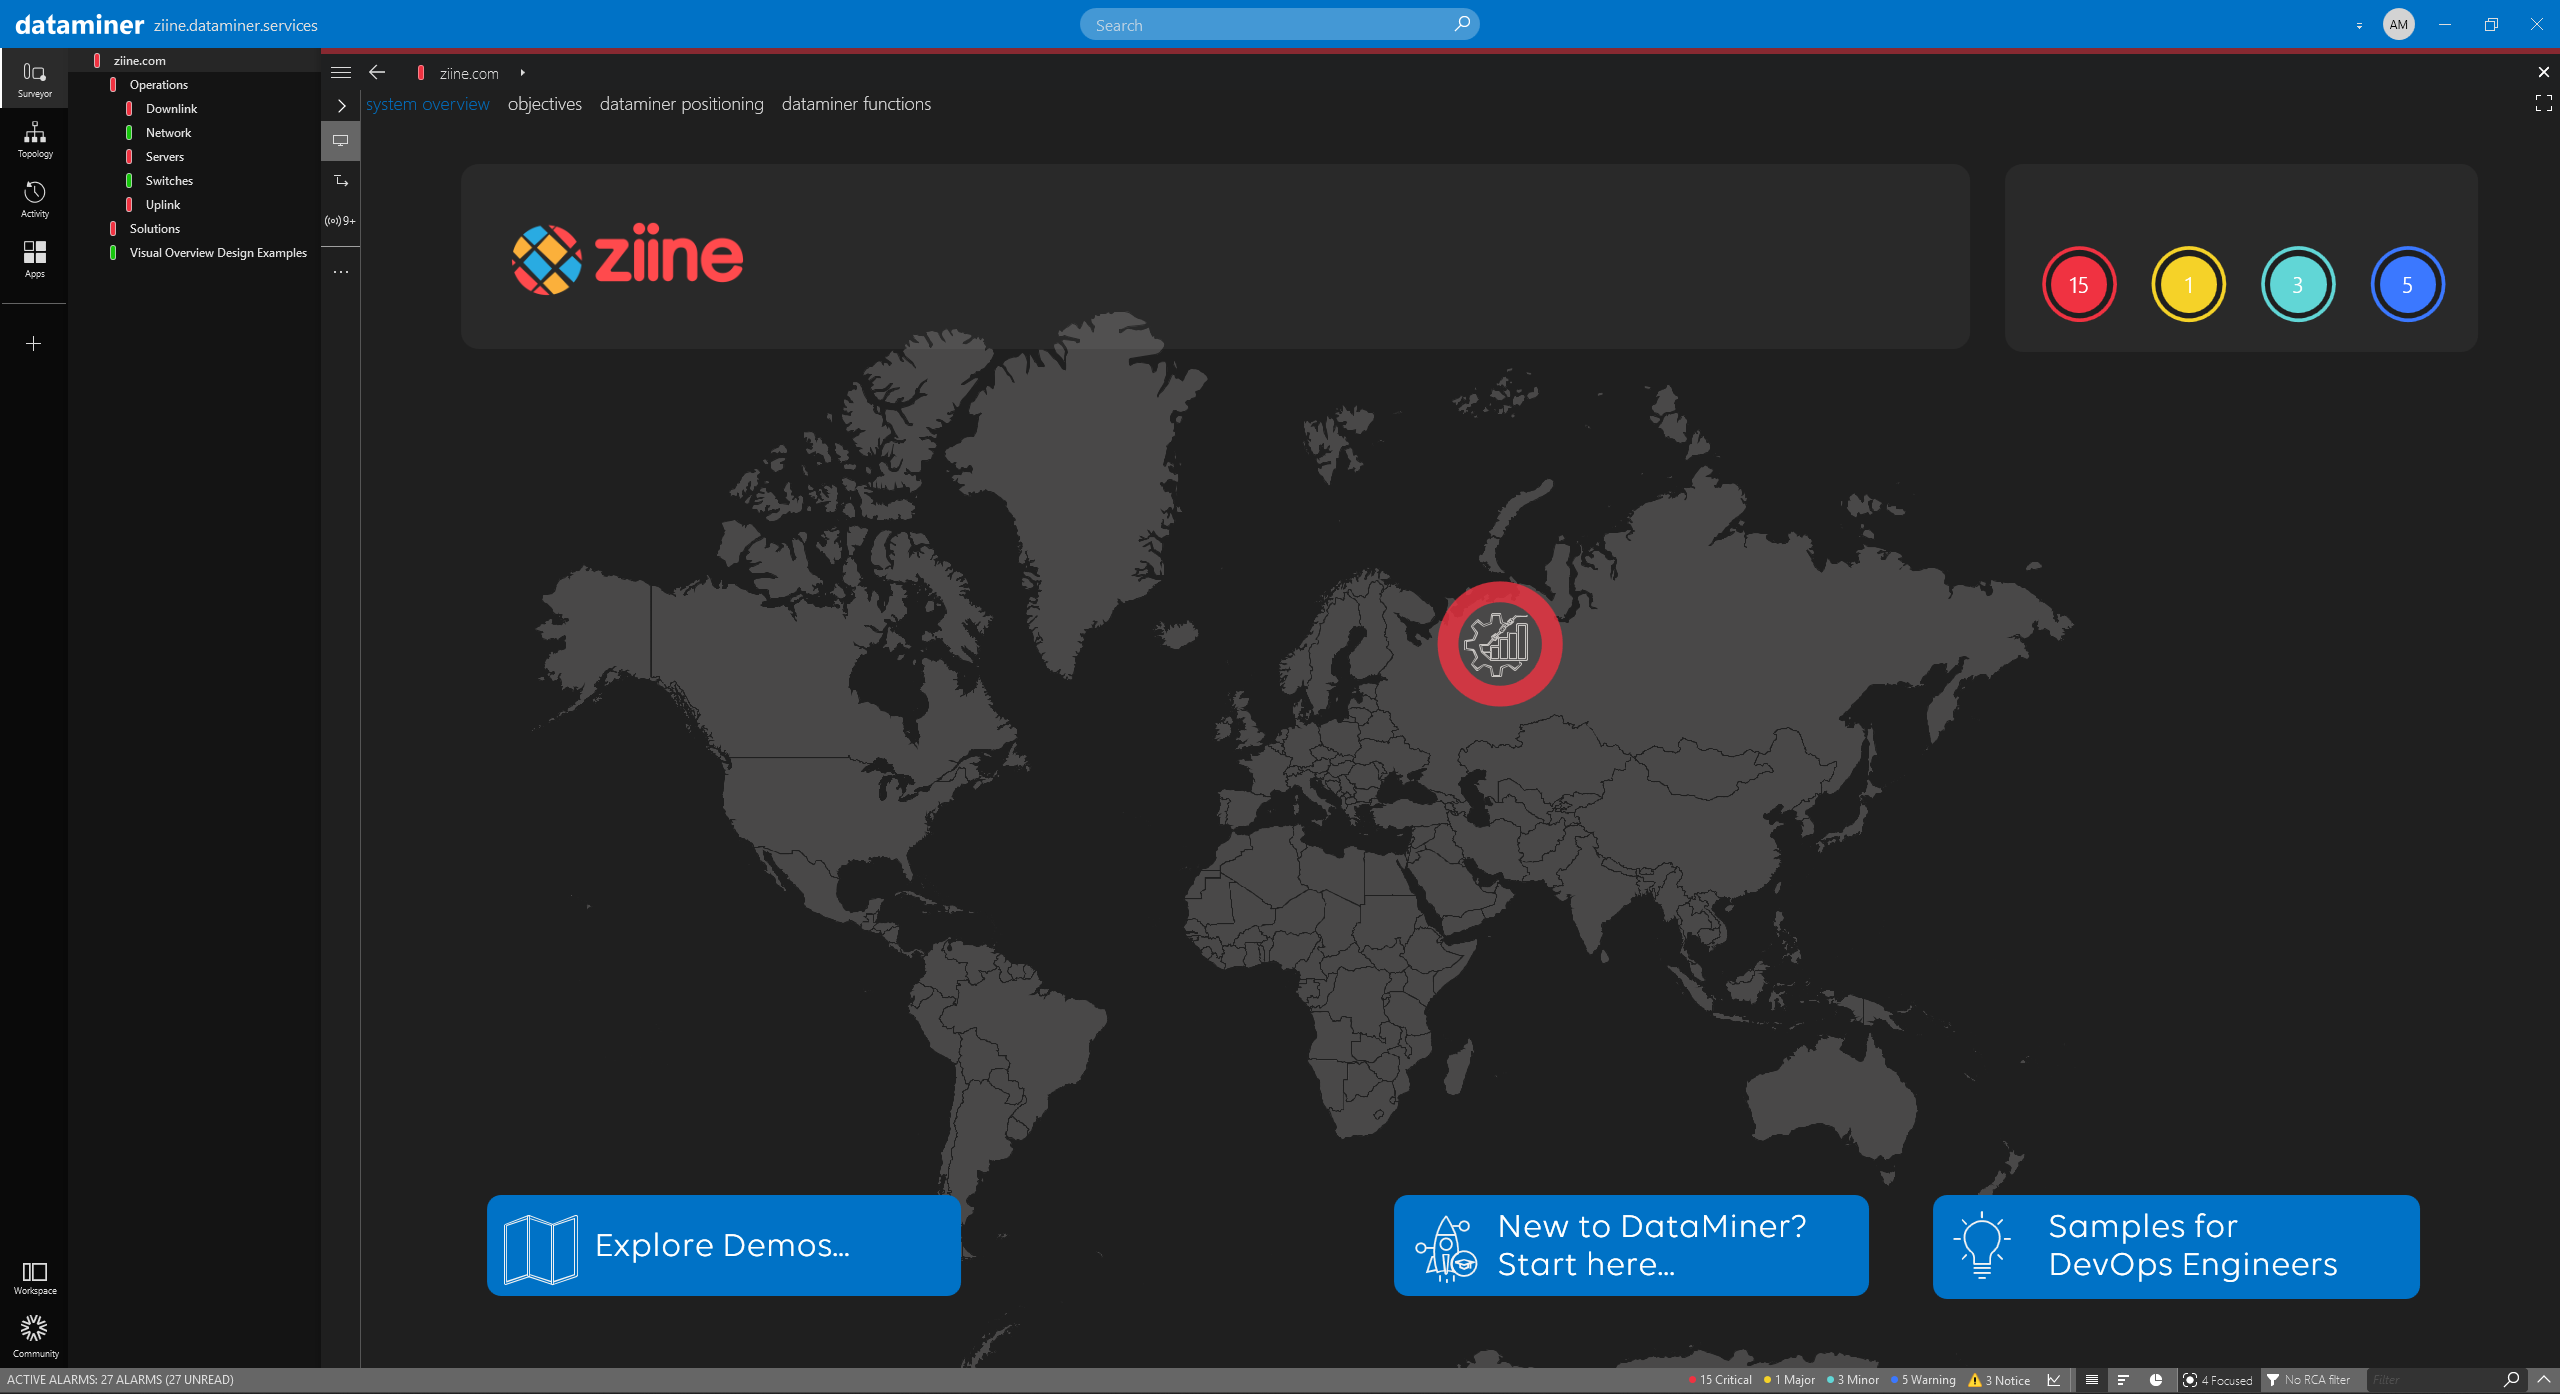Switch to the objectives tab

[x=544, y=104]
